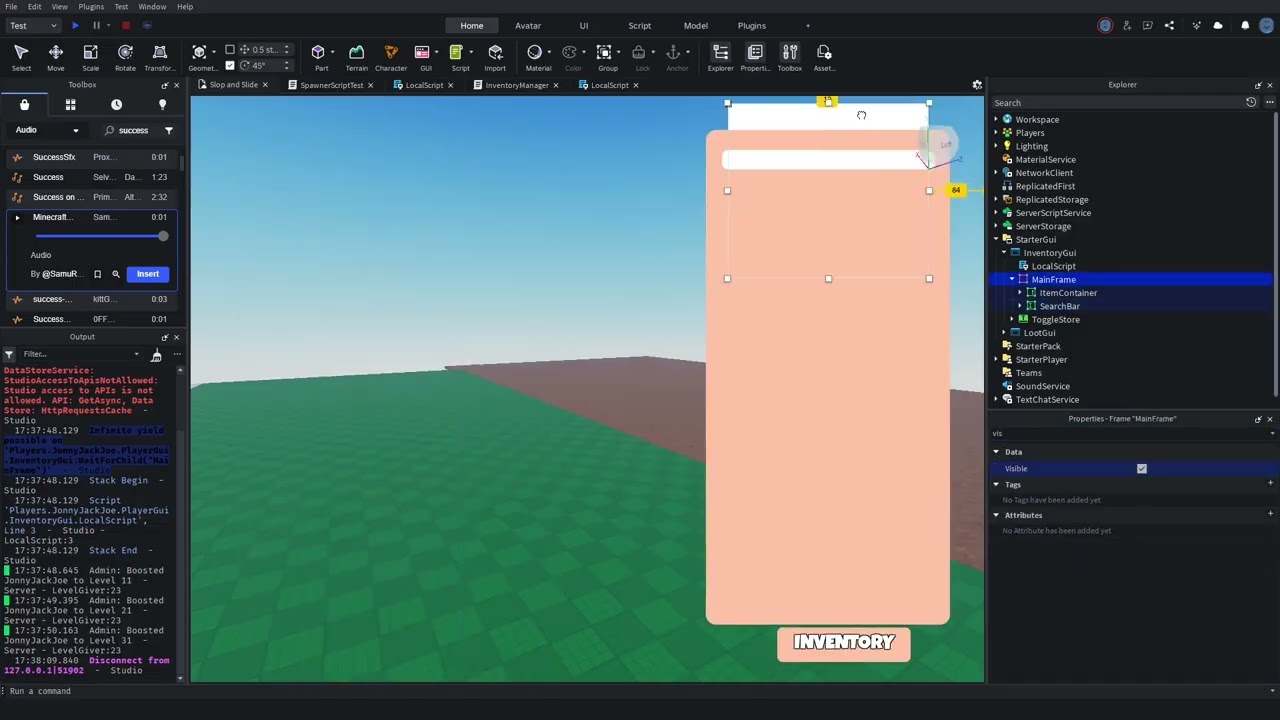1280x720 pixels.
Task: Toggle the Visible property checkbox
Action: [x=1141, y=468]
